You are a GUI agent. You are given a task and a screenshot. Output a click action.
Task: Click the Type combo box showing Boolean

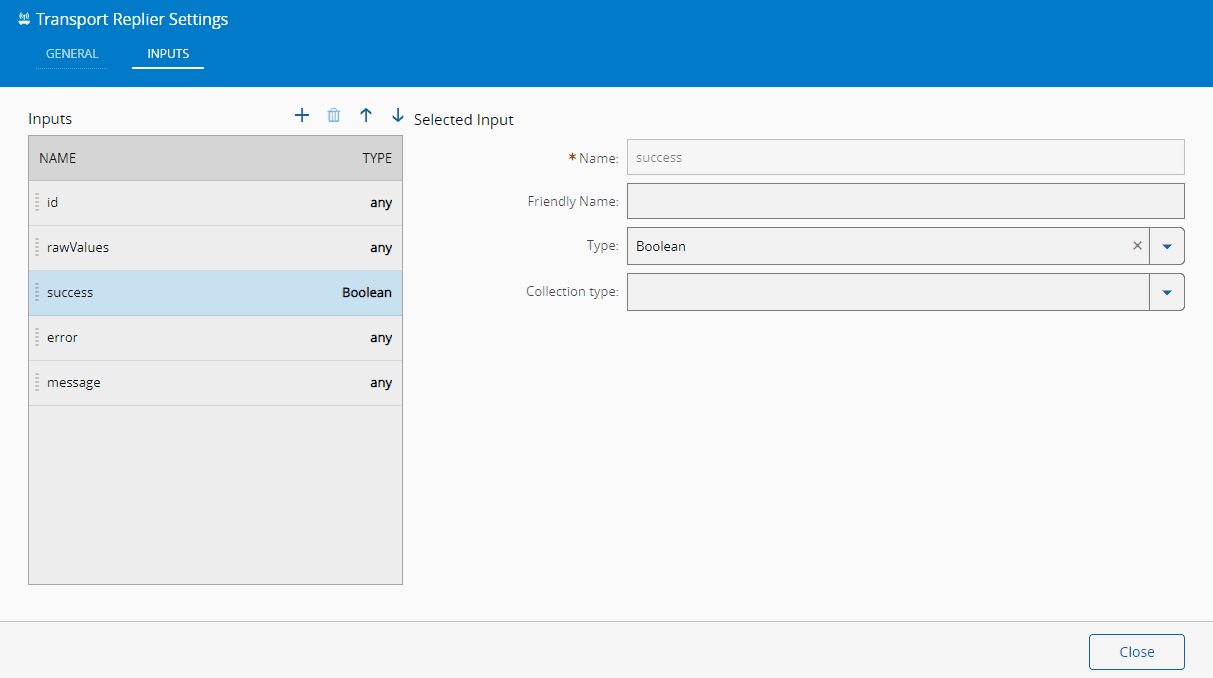tap(880, 246)
